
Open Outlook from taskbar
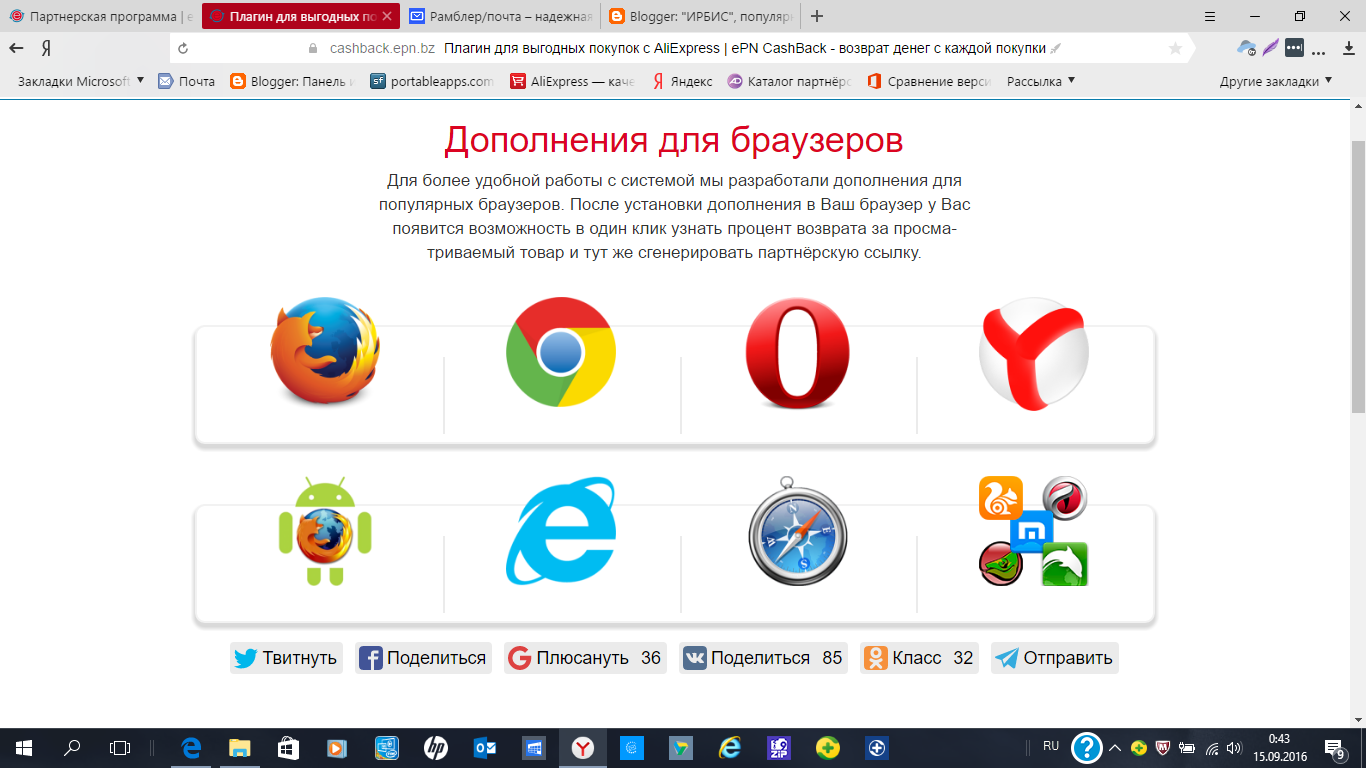click(x=485, y=747)
